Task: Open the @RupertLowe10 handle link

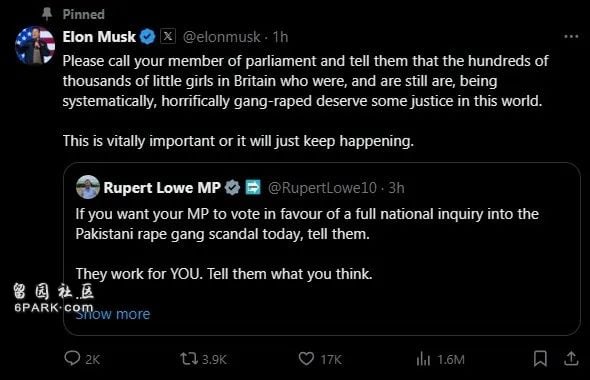Action: pos(322,188)
